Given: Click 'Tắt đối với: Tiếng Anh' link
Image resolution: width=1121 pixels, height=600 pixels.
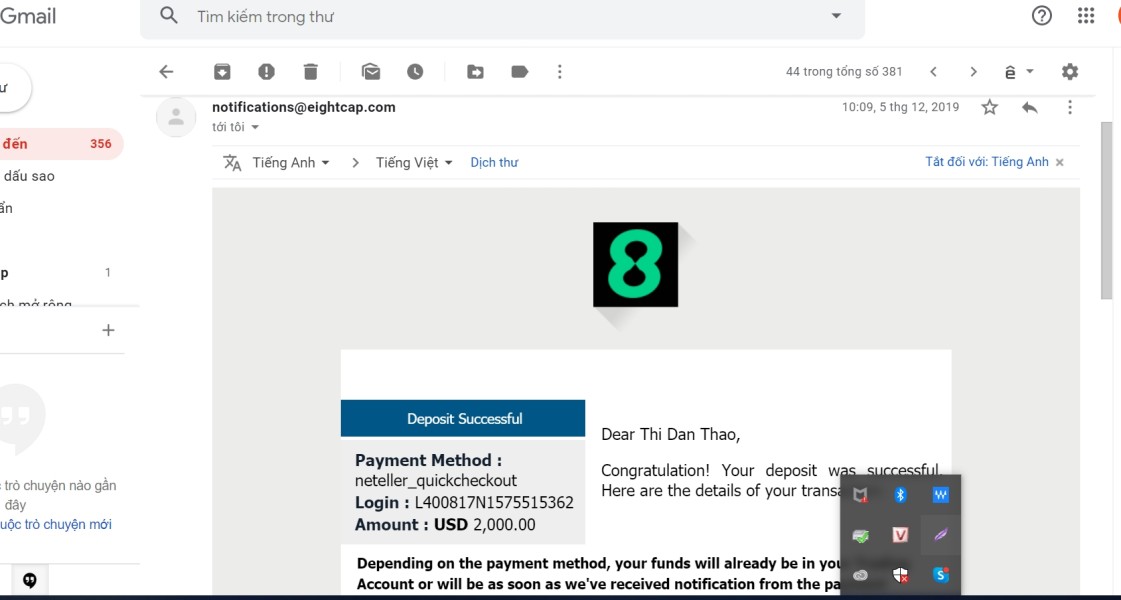Looking at the screenshot, I should 987,162.
